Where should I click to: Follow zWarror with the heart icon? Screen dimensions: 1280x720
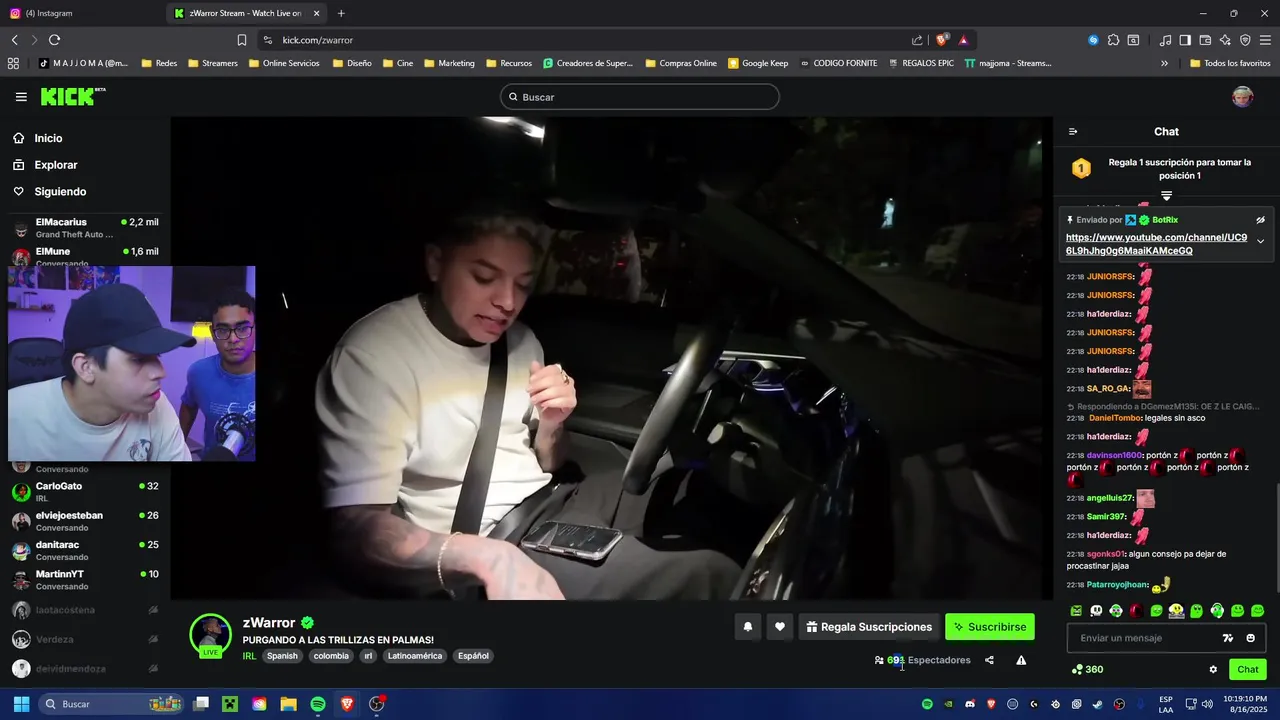[x=780, y=627]
